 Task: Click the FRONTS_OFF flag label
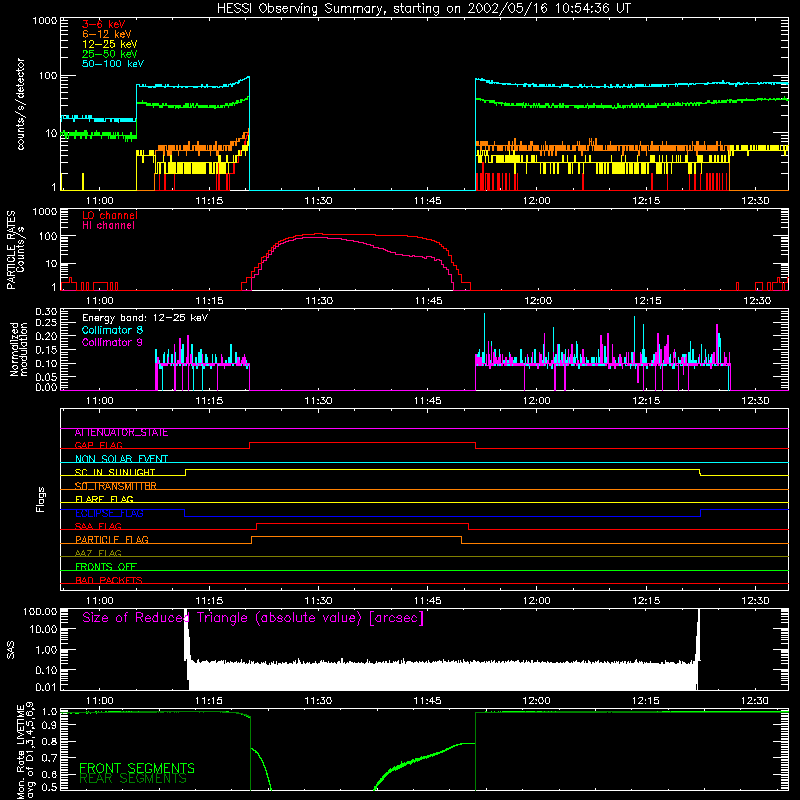pyautogui.click(x=106, y=567)
